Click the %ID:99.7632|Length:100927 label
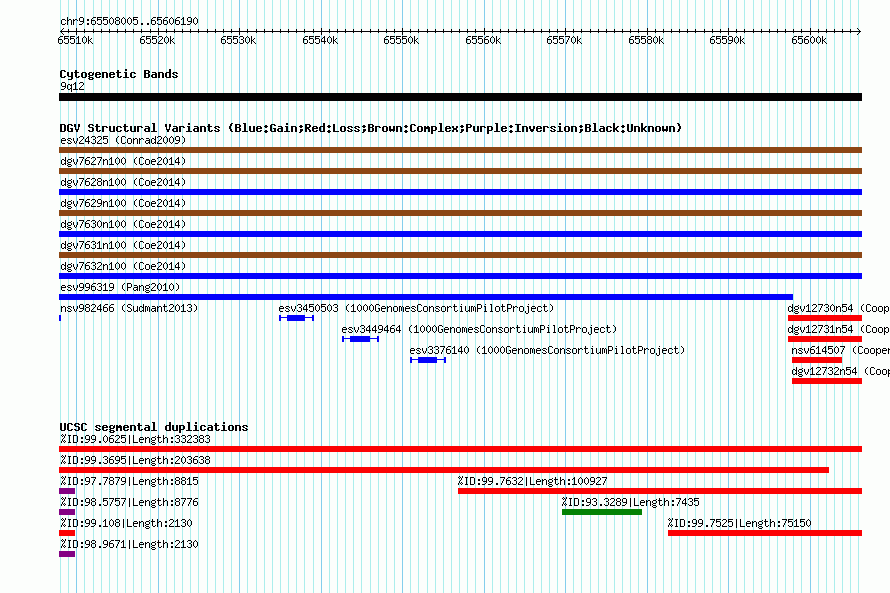The width and height of the screenshot is (890, 593). click(532, 481)
